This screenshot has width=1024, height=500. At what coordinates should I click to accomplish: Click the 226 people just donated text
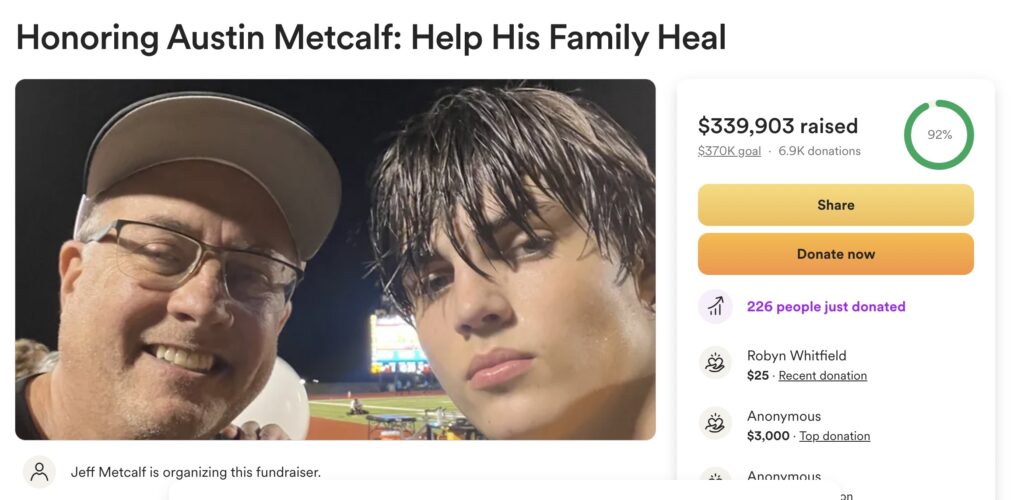pos(826,307)
